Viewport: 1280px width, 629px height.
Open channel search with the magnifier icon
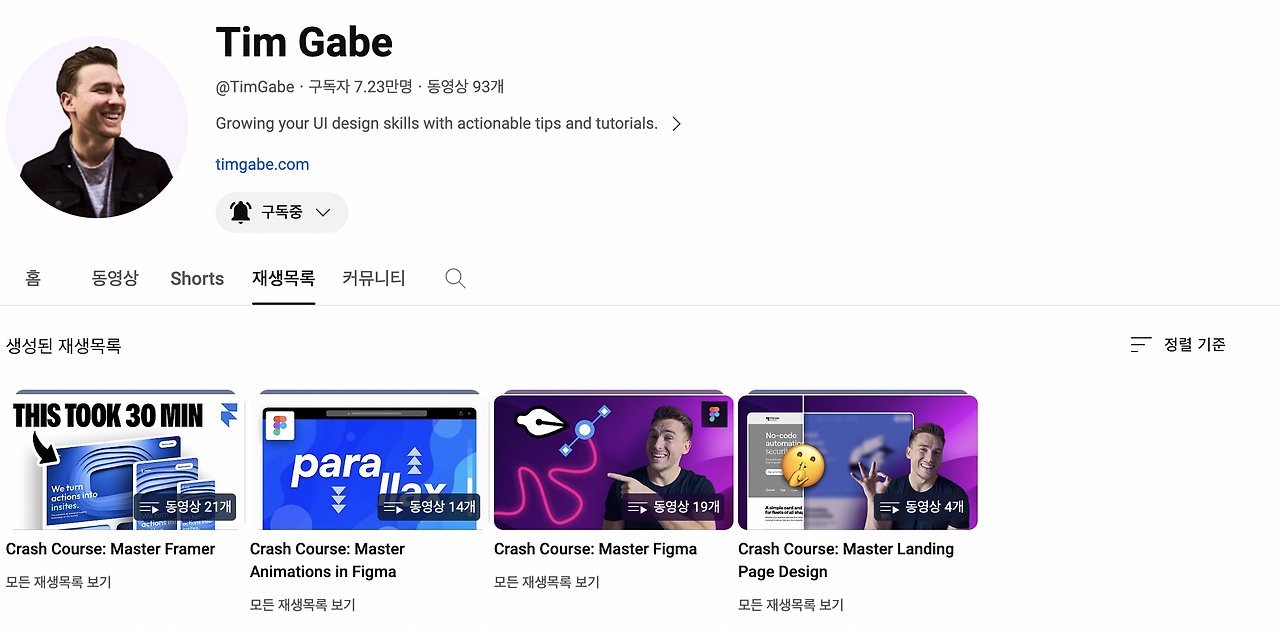click(x=455, y=278)
